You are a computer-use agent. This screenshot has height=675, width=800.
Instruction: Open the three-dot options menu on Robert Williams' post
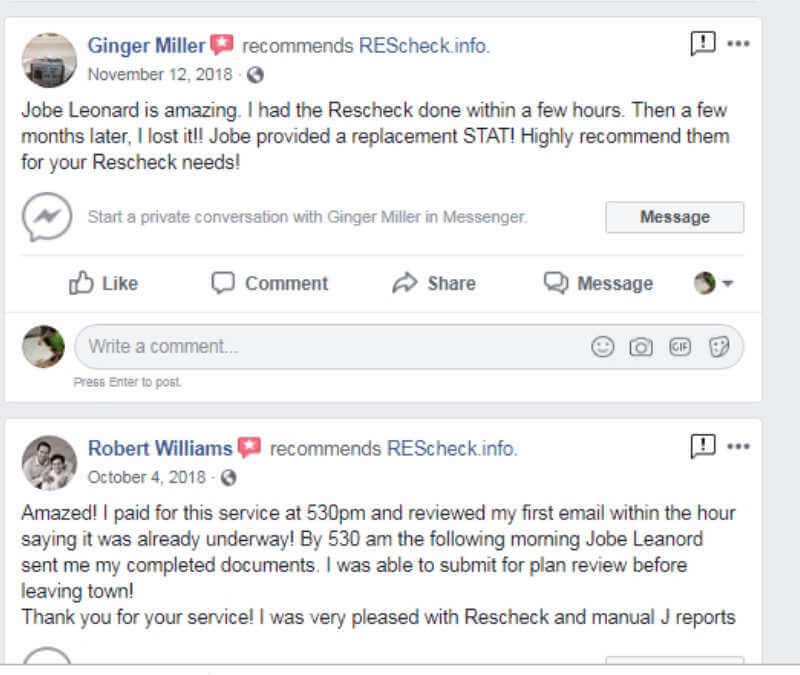(x=738, y=447)
